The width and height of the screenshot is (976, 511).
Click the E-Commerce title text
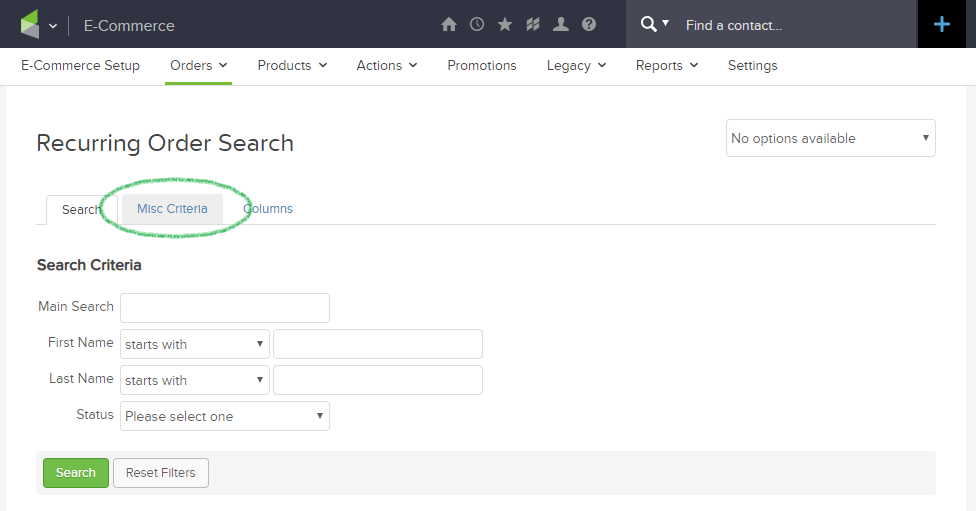[x=129, y=26]
